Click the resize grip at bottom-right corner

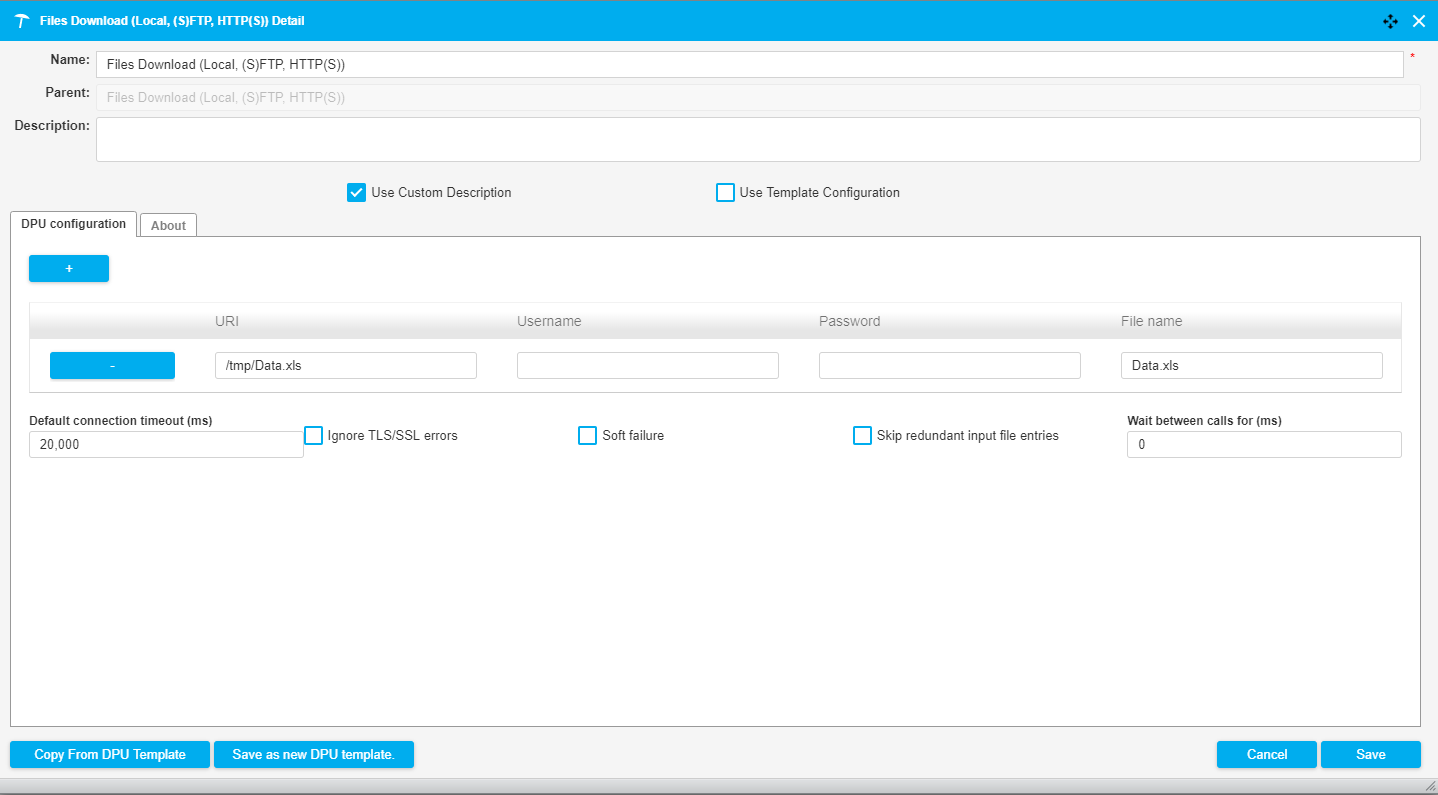pyautogui.click(x=1429, y=787)
